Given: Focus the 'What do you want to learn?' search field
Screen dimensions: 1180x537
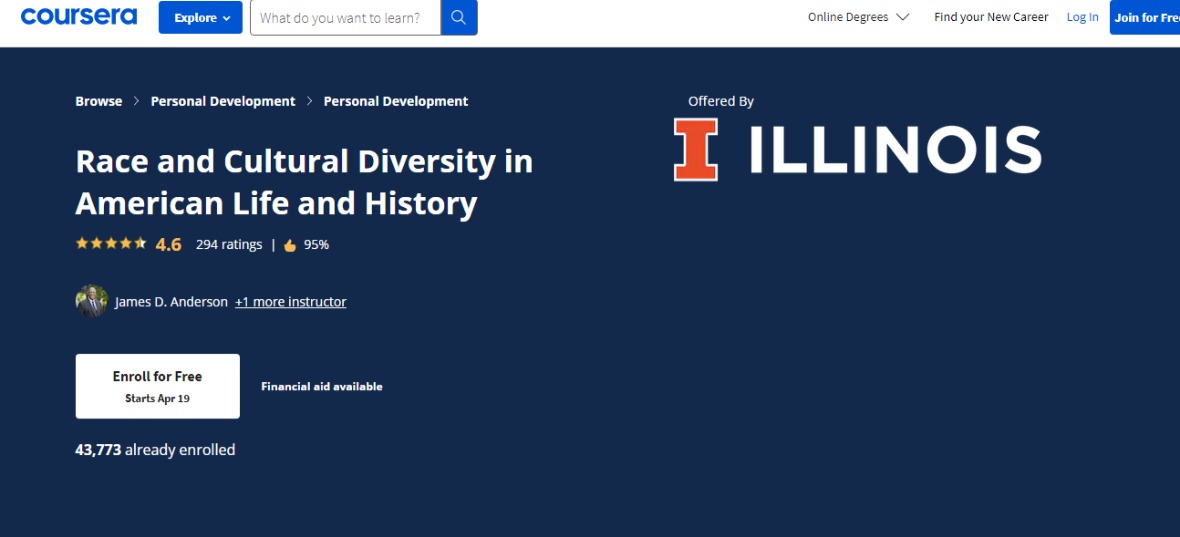Looking at the screenshot, I should (x=345, y=17).
